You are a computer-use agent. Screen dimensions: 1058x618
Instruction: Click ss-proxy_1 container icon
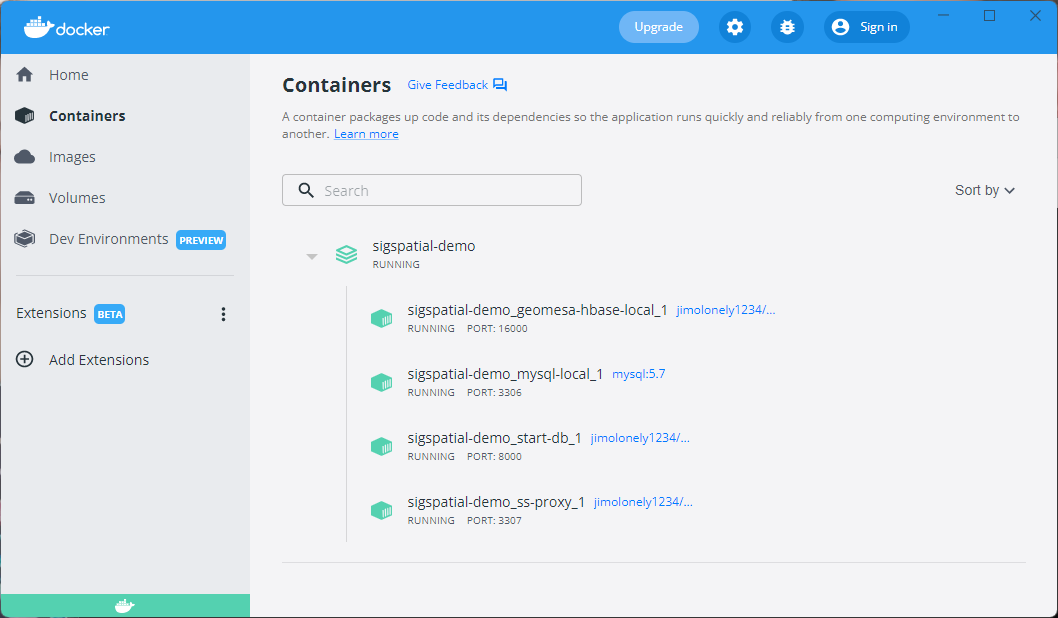click(x=382, y=511)
